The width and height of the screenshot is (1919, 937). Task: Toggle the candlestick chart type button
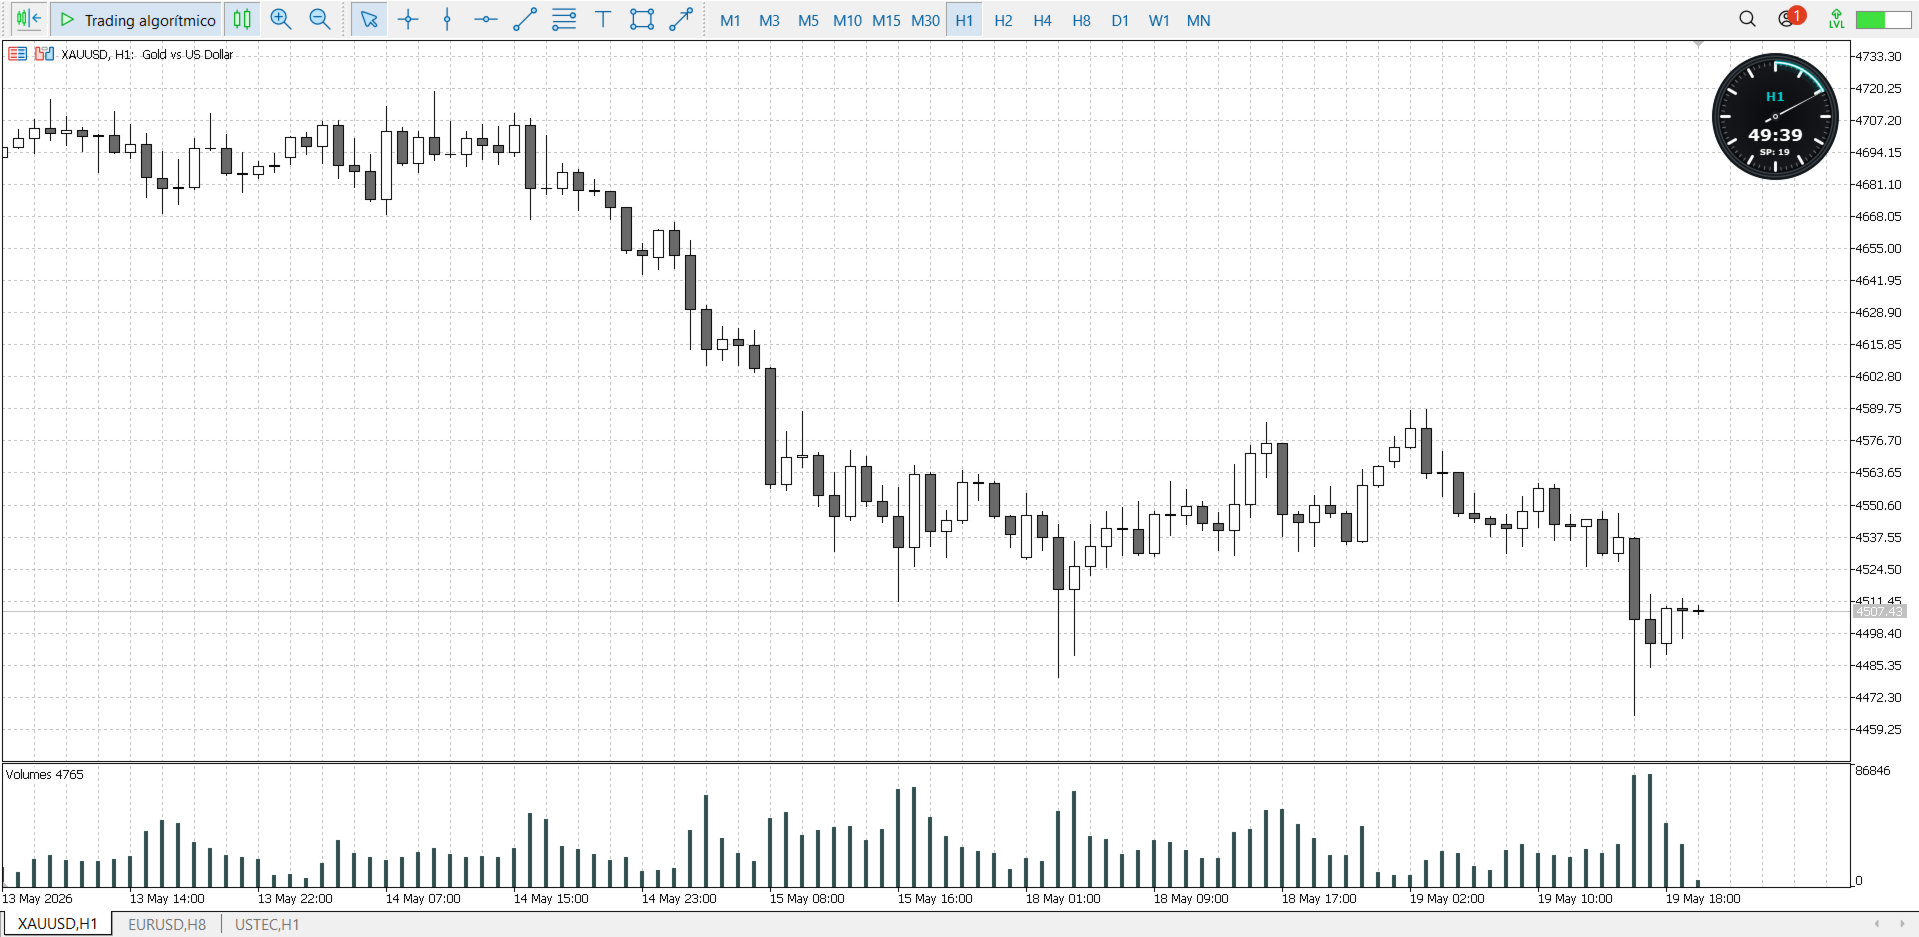pyautogui.click(x=242, y=20)
